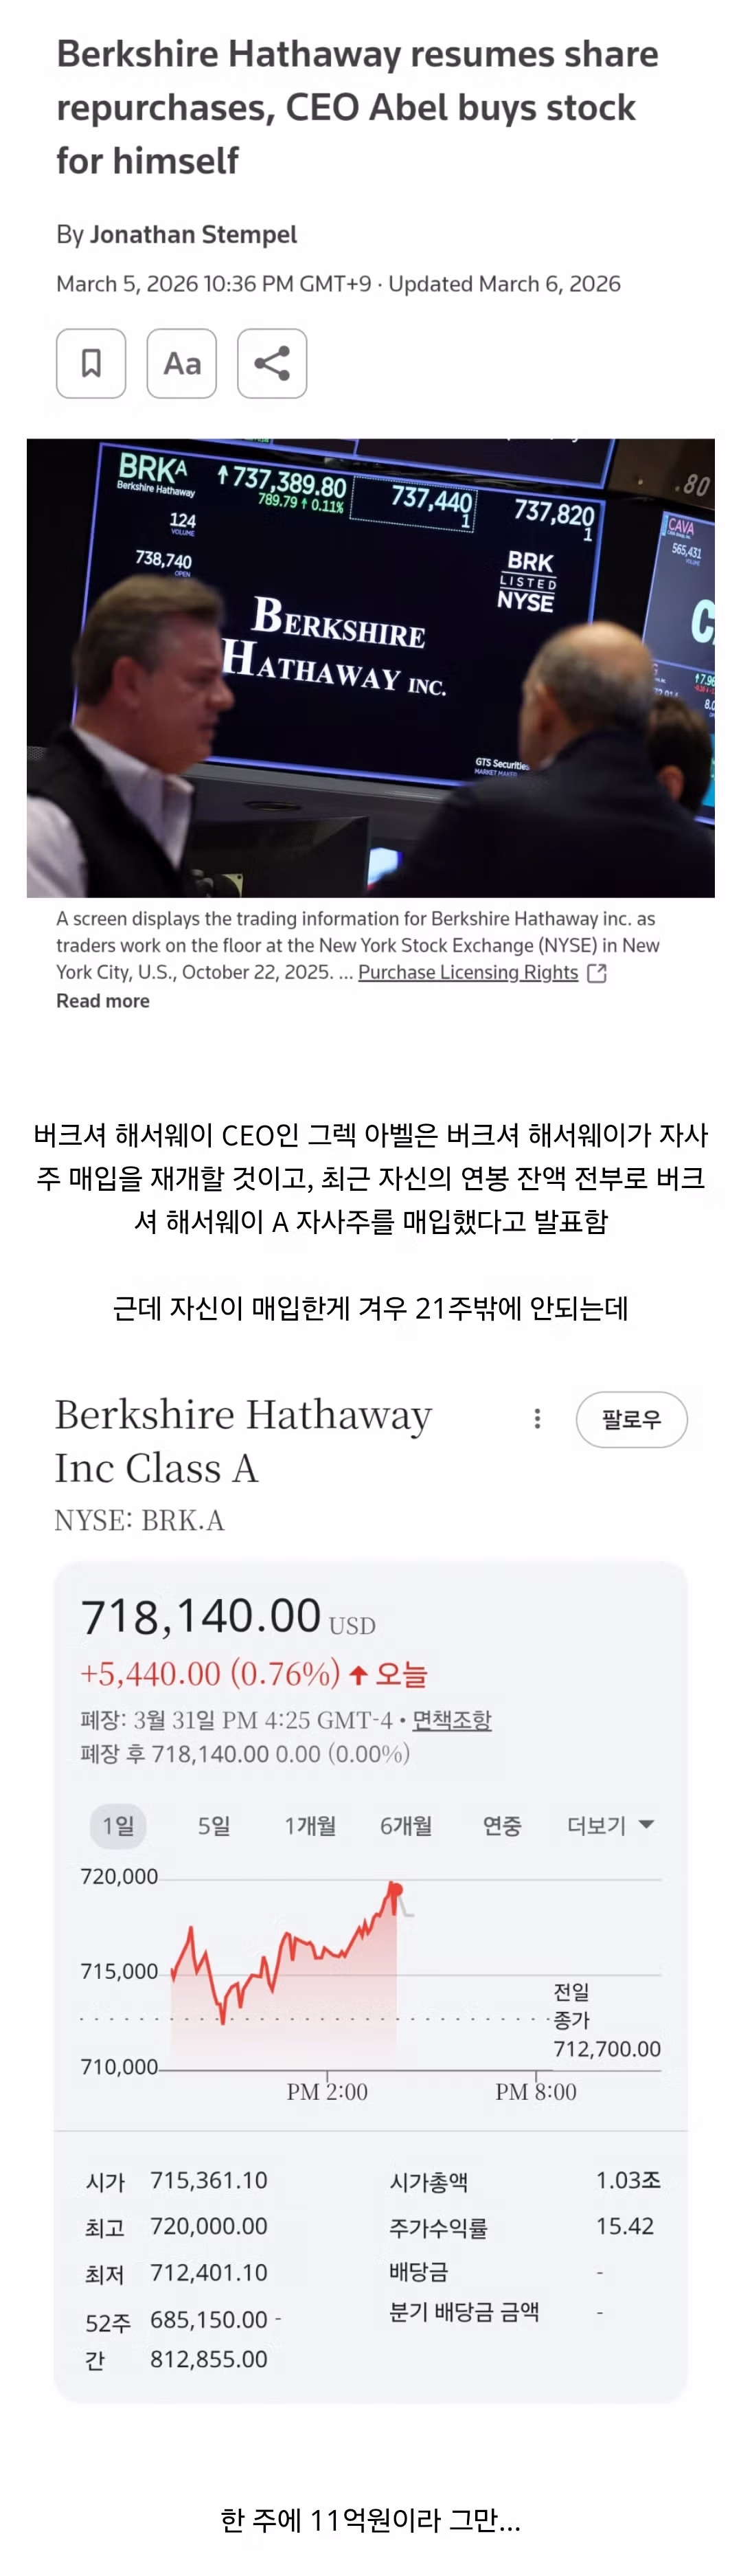Expand the 더보기 dropdown arrow
Screen dimensions: 741x2576
tap(647, 1824)
